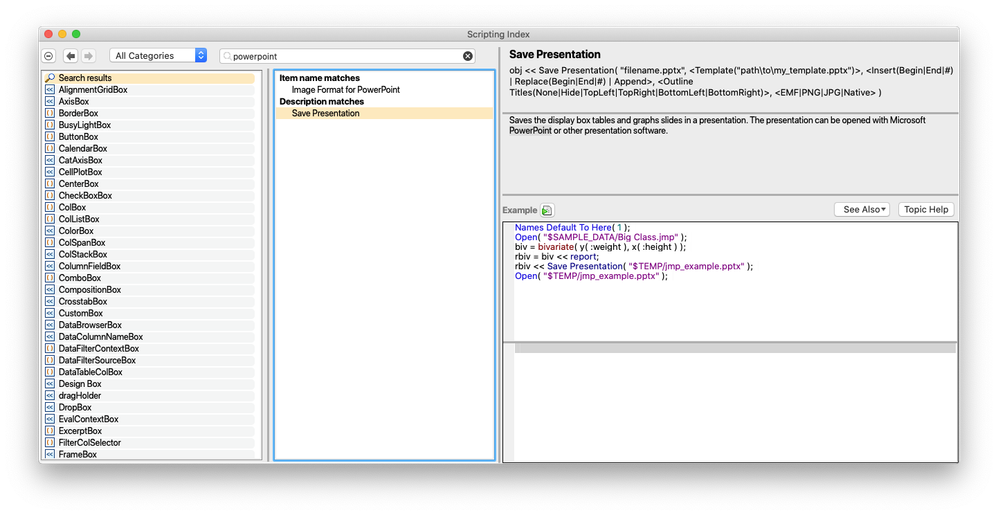Go forward with the right arrow button

click(88, 56)
